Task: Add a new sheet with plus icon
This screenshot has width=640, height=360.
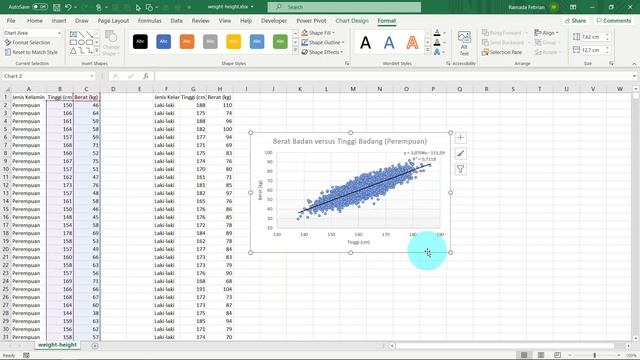Action: (x=95, y=346)
